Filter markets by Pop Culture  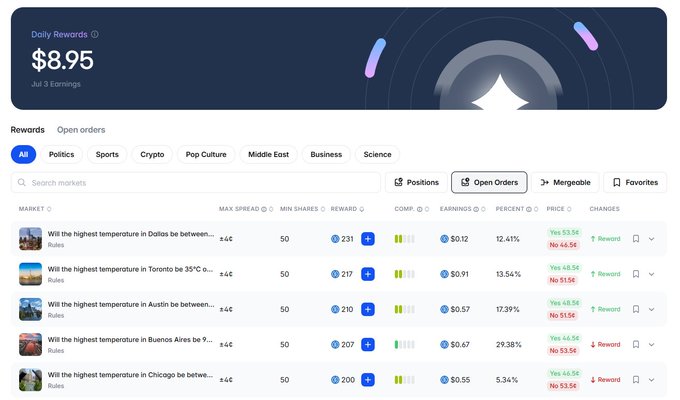(x=206, y=154)
